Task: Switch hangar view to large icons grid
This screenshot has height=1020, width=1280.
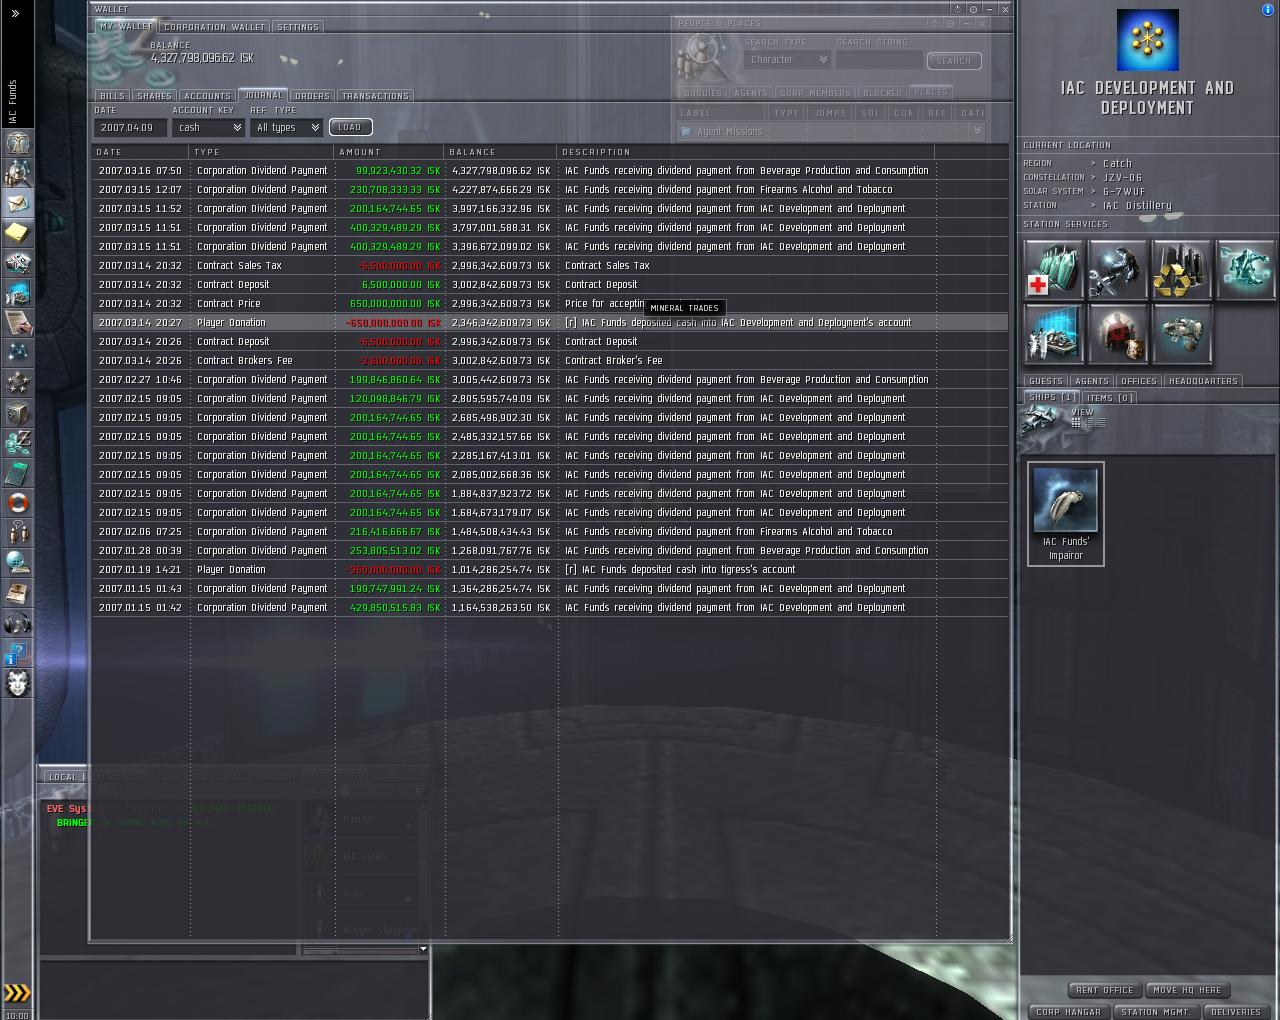Action: tap(1076, 422)
